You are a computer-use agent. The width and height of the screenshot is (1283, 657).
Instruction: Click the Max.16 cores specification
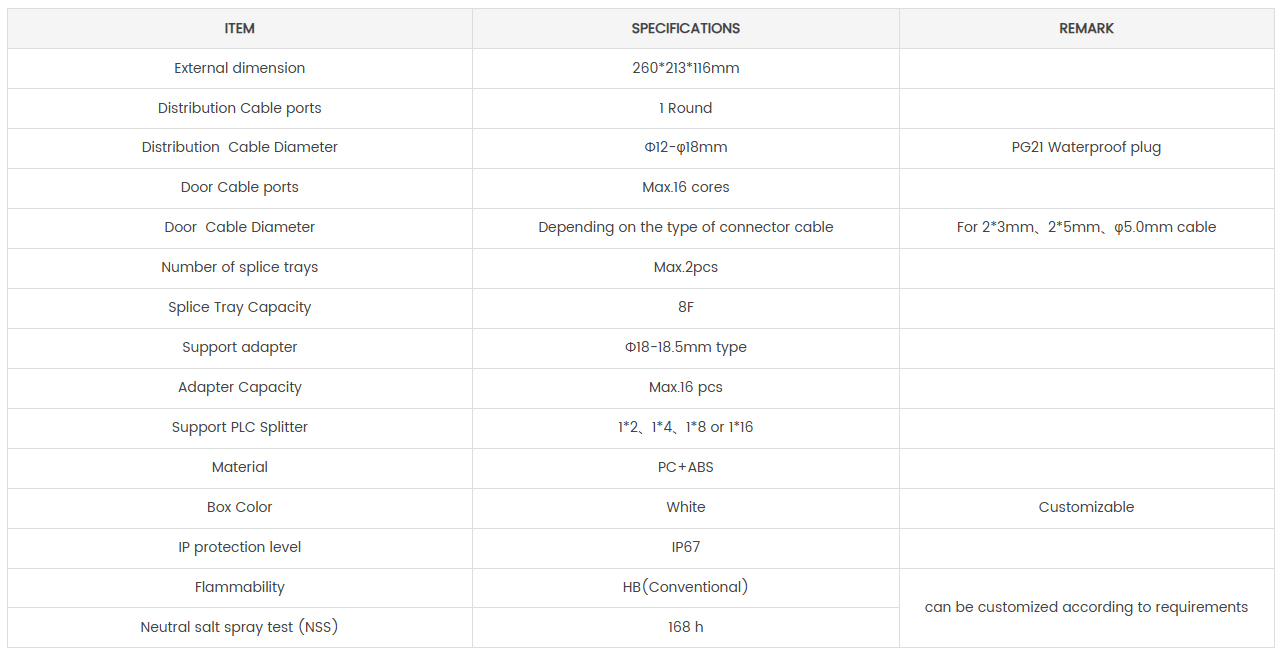point(686,187)
